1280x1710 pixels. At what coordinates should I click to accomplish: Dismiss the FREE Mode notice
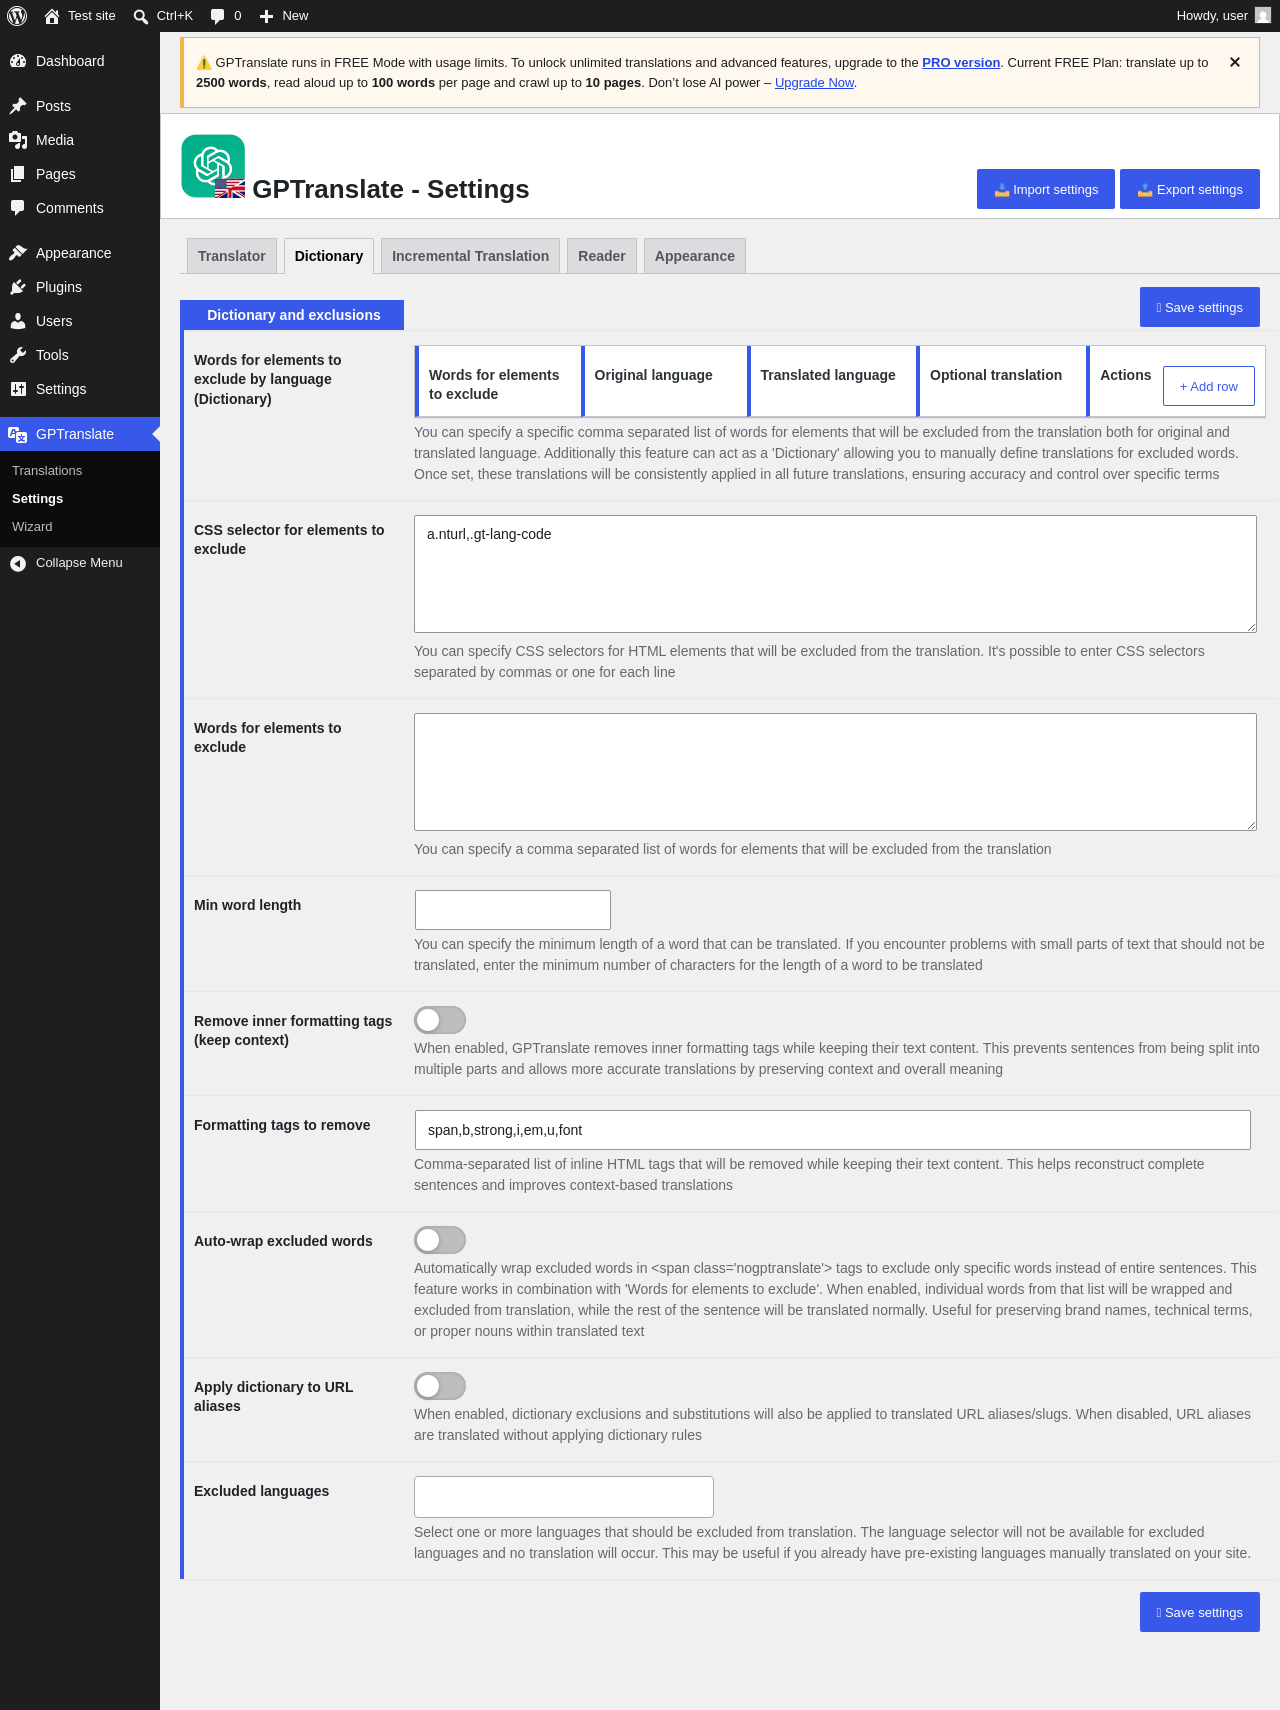click(x=1235, y=62)
